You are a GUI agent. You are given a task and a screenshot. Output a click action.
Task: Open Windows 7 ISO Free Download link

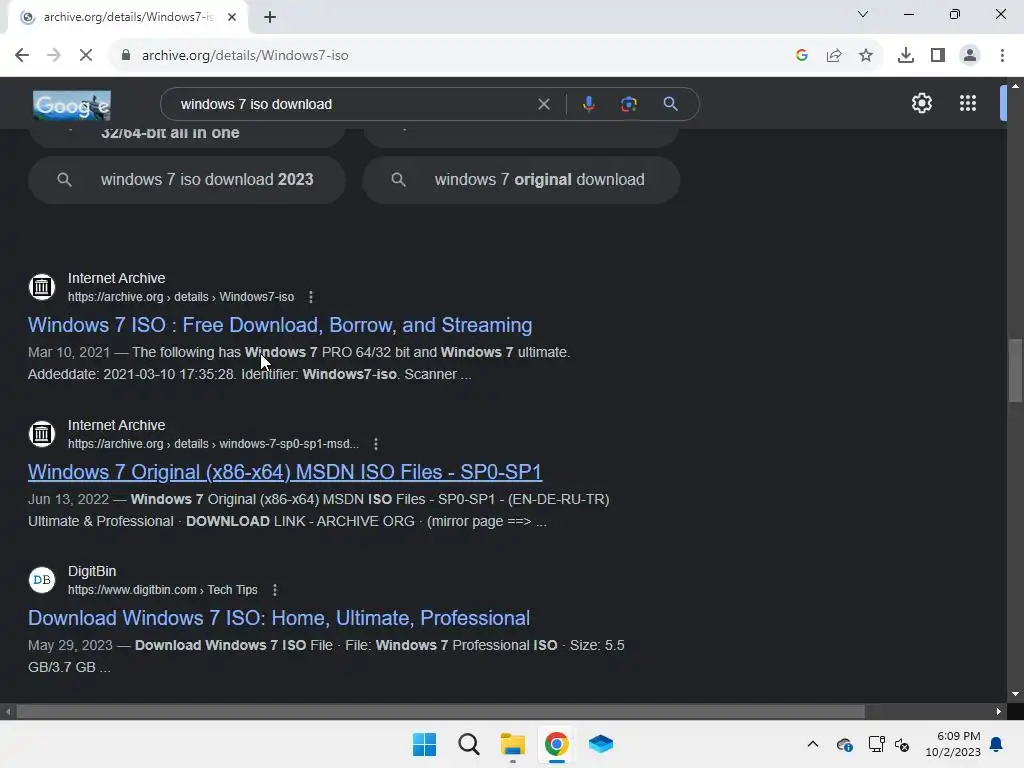[280, 325]
